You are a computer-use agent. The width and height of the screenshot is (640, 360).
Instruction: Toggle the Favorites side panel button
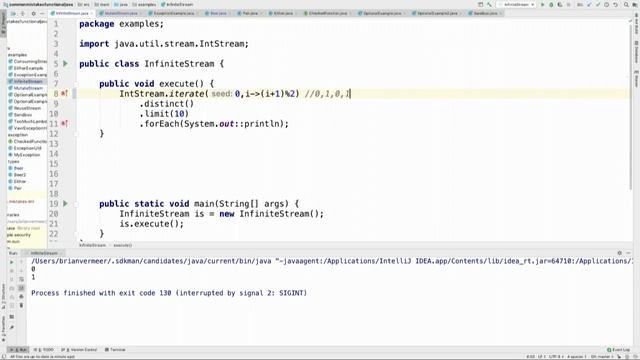pyautogui.click(x=3, y=329)
